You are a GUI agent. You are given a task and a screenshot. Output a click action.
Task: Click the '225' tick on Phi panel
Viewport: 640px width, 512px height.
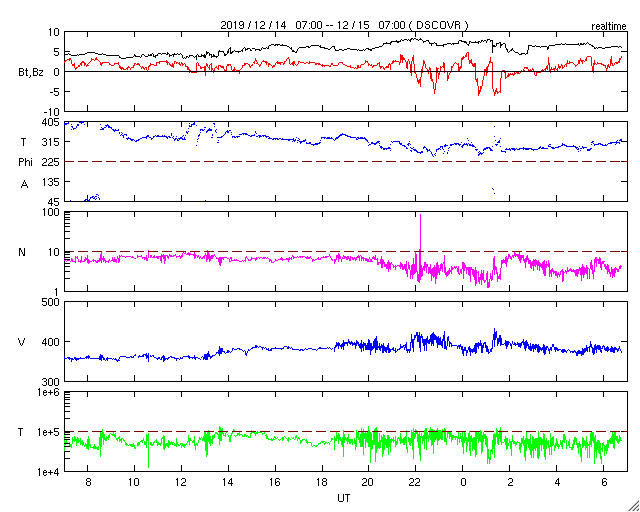(x=51, y=163)
